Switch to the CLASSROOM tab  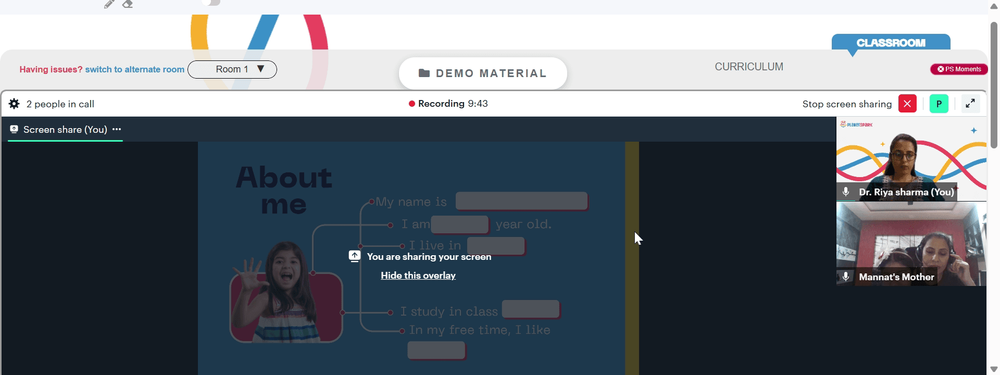[x=890, y=43]
